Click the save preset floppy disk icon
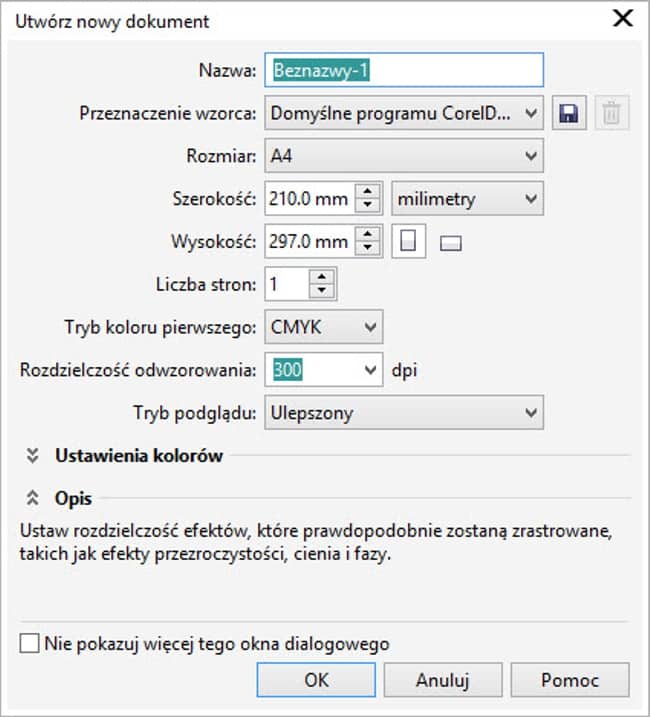650x717 pixels. click(x=568, y=114)
